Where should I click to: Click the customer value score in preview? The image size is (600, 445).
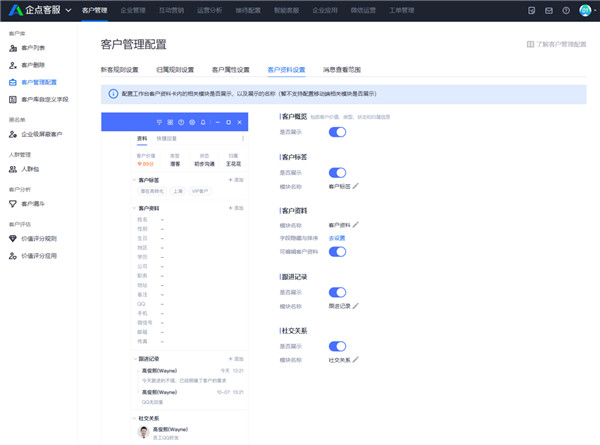click(x=145, y=164)
